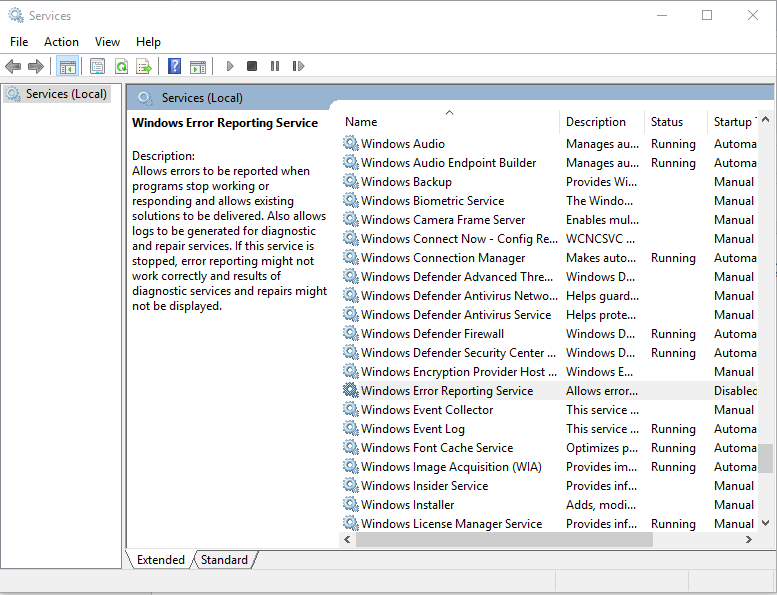Switch to the Standard tab
This screenshot has width=777, height=595.
pyautogui.click(x=224, y=560)
